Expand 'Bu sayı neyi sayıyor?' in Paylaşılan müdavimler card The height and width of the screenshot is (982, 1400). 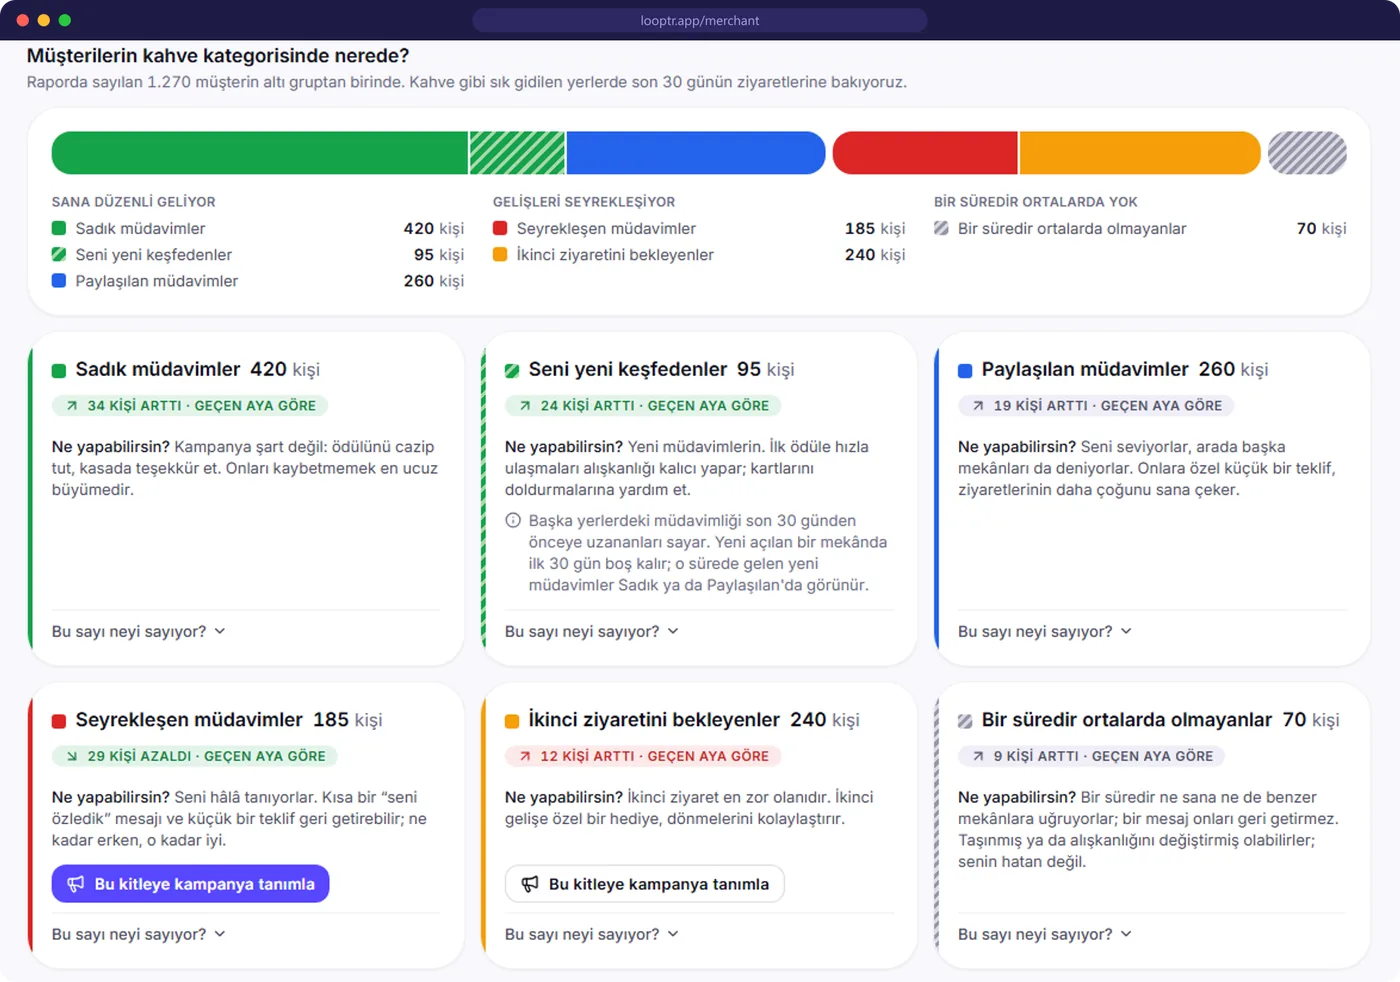point(1045,632)
